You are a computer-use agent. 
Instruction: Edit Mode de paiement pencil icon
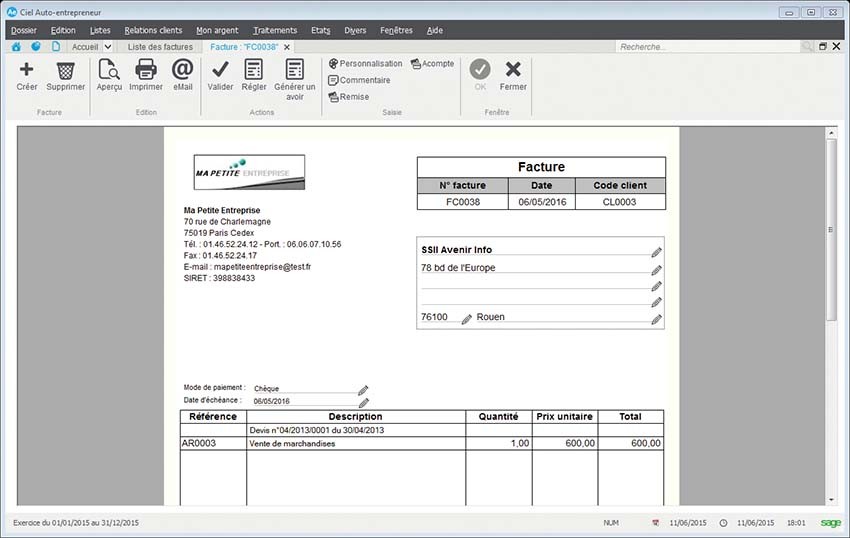[363, 389]
